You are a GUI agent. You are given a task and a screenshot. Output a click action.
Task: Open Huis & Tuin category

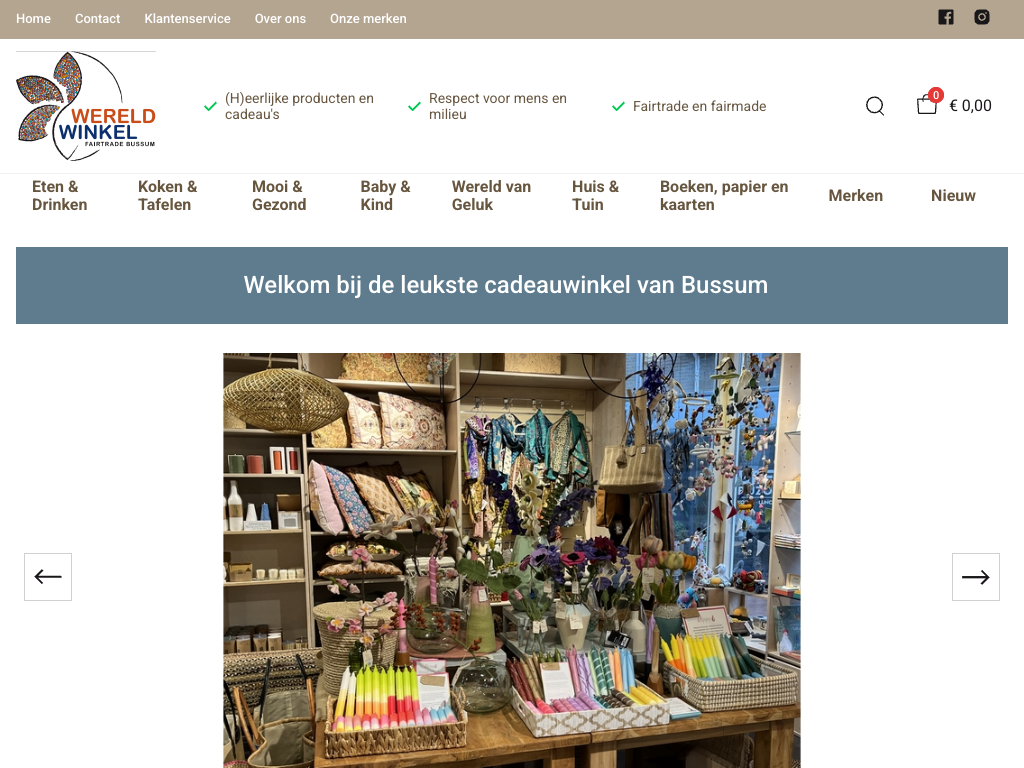tap(595, 195)
